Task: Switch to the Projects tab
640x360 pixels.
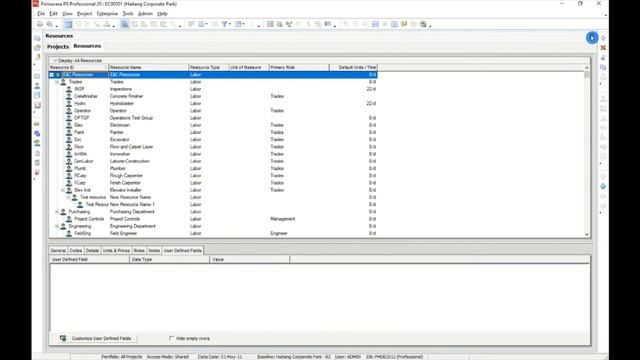Action: pos(58,47)
